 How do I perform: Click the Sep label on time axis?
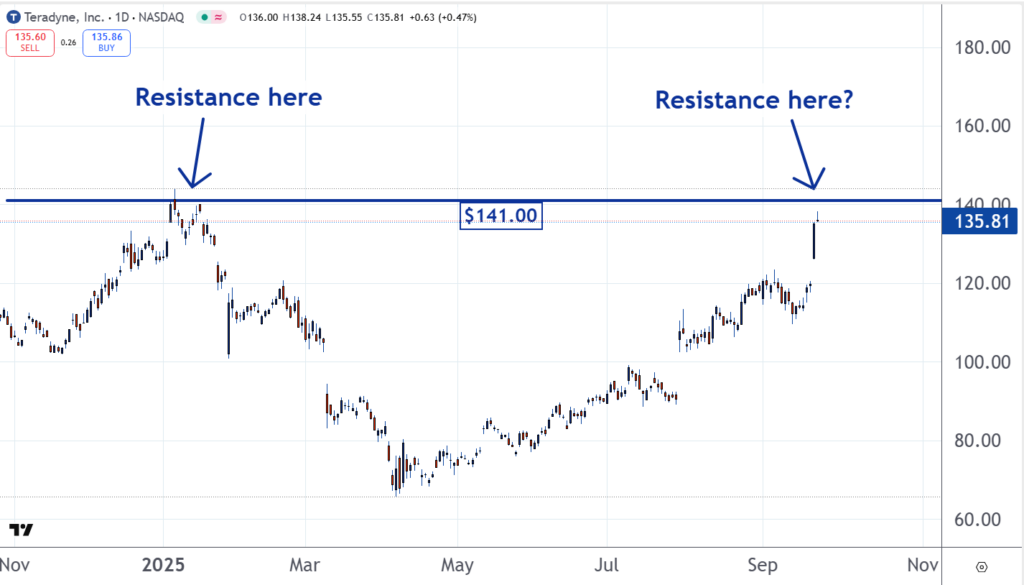click(x=763, y=565)
